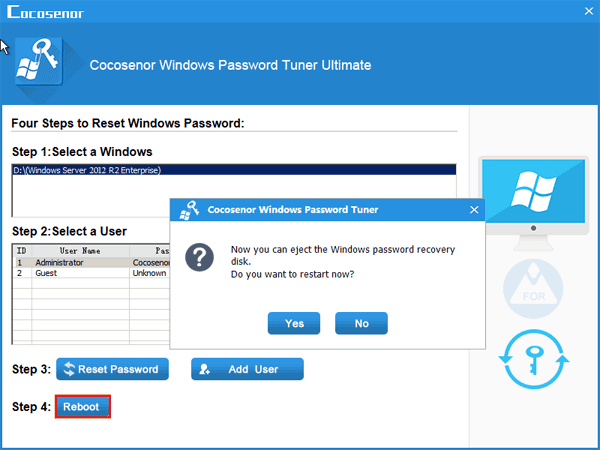Confirm restart with the Yes button
600x450 pixels.
(x=294, y=323)
